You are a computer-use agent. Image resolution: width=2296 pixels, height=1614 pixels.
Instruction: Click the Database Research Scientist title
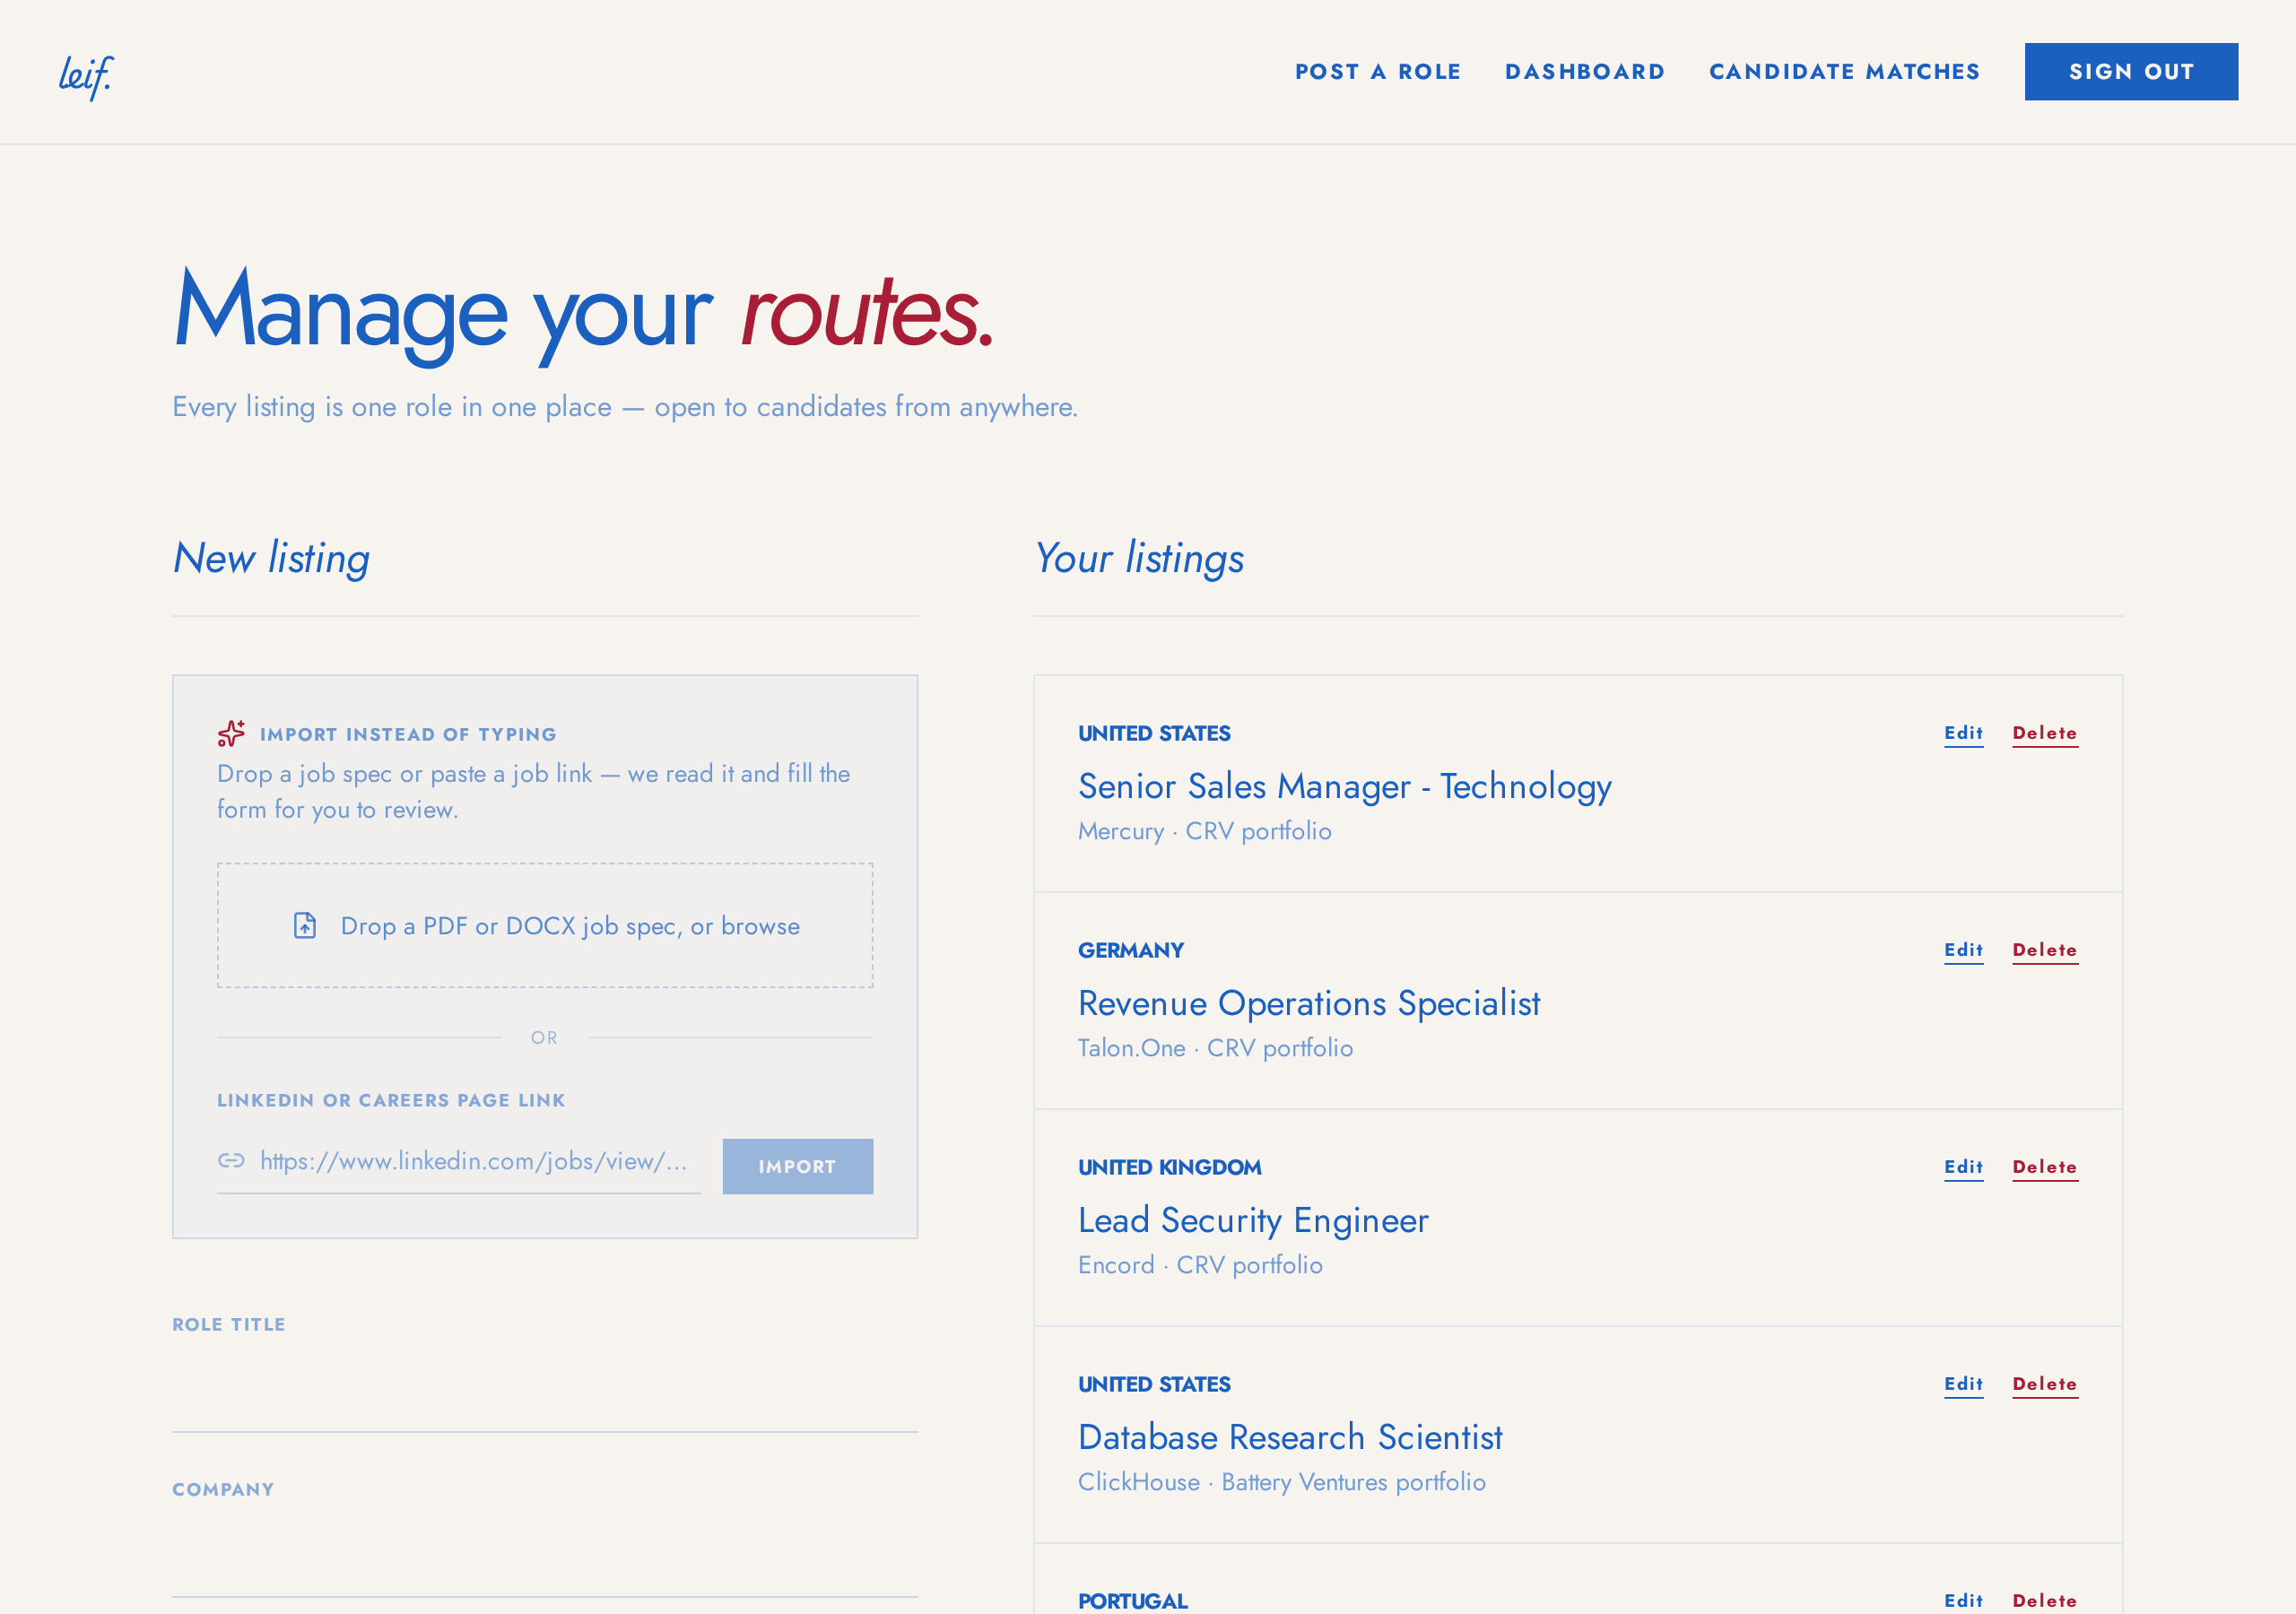point(1290,1437)
